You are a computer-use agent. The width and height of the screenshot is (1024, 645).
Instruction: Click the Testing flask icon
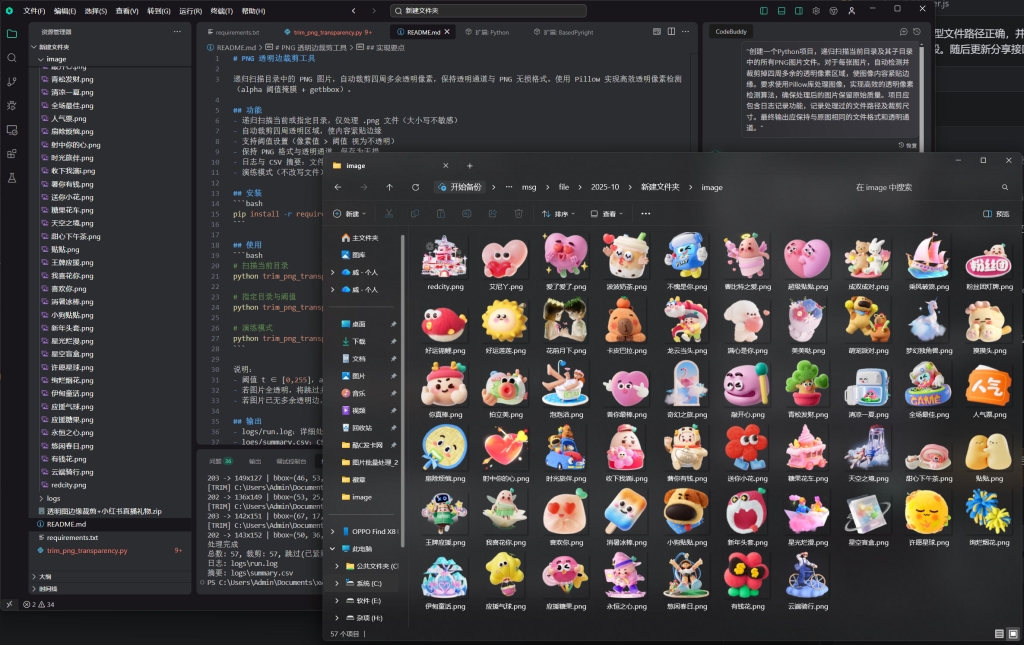pyautogui.click(x=12, y=177)
